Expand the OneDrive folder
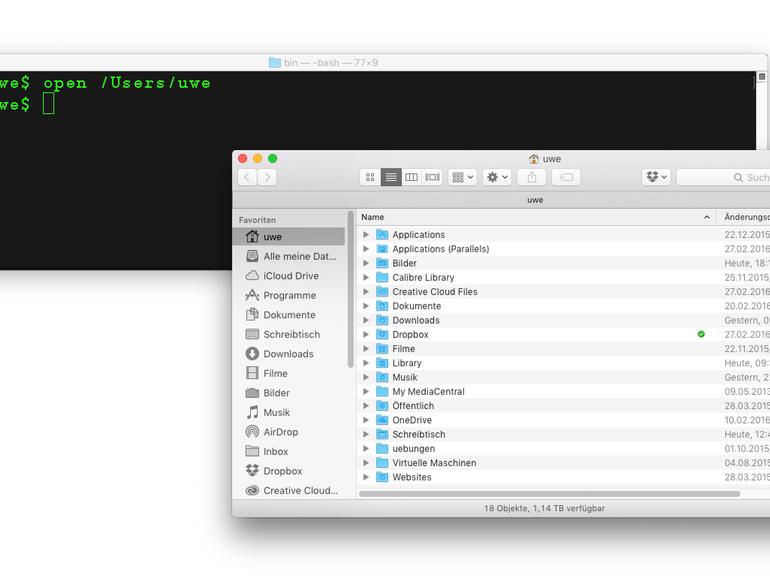Image resolution: width=770 pixels, height=578 pixels. pyautogui.click(x=366, y=420)
